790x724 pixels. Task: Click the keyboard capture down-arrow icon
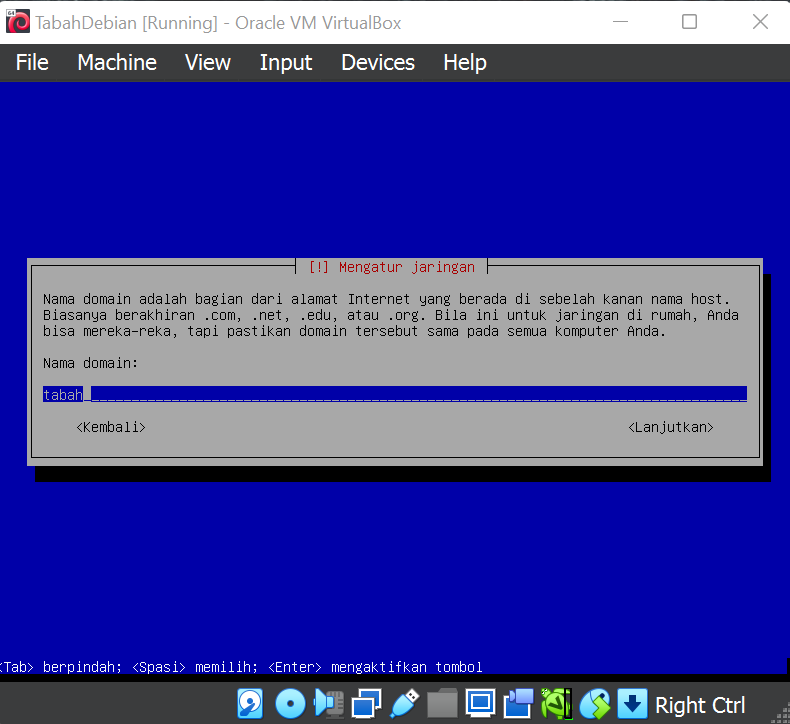pos(632,703)
